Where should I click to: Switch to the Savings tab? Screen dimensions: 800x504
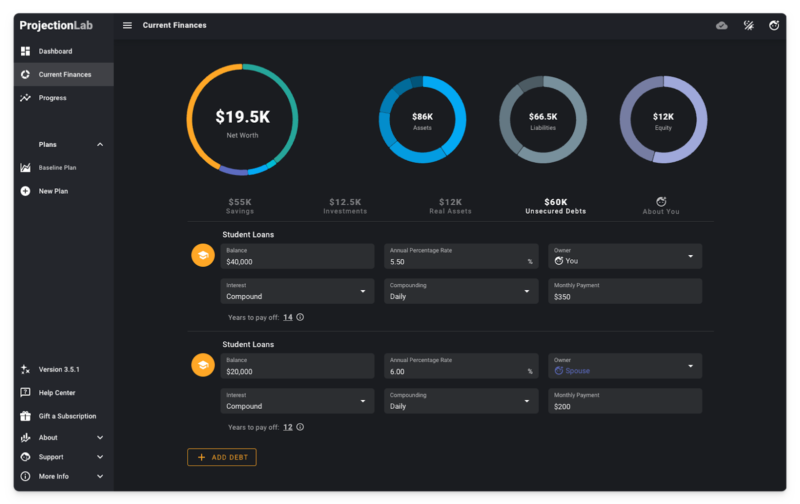coord(240,206)
